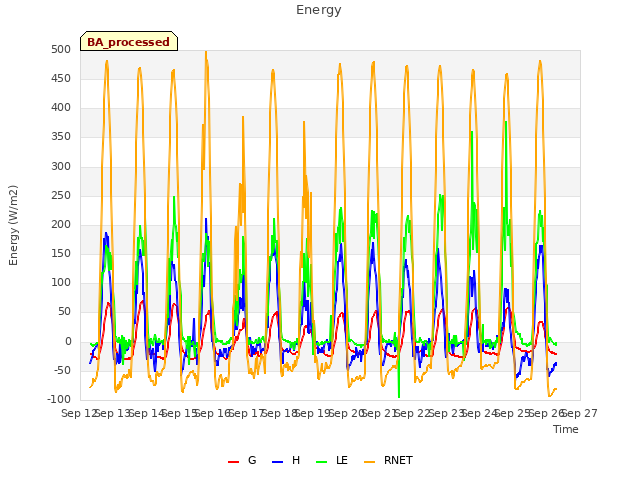The height and width of the screenshot is (480, 640).
Task: Click the Sep 24 x-axis tick label
Action: point(480,414)
